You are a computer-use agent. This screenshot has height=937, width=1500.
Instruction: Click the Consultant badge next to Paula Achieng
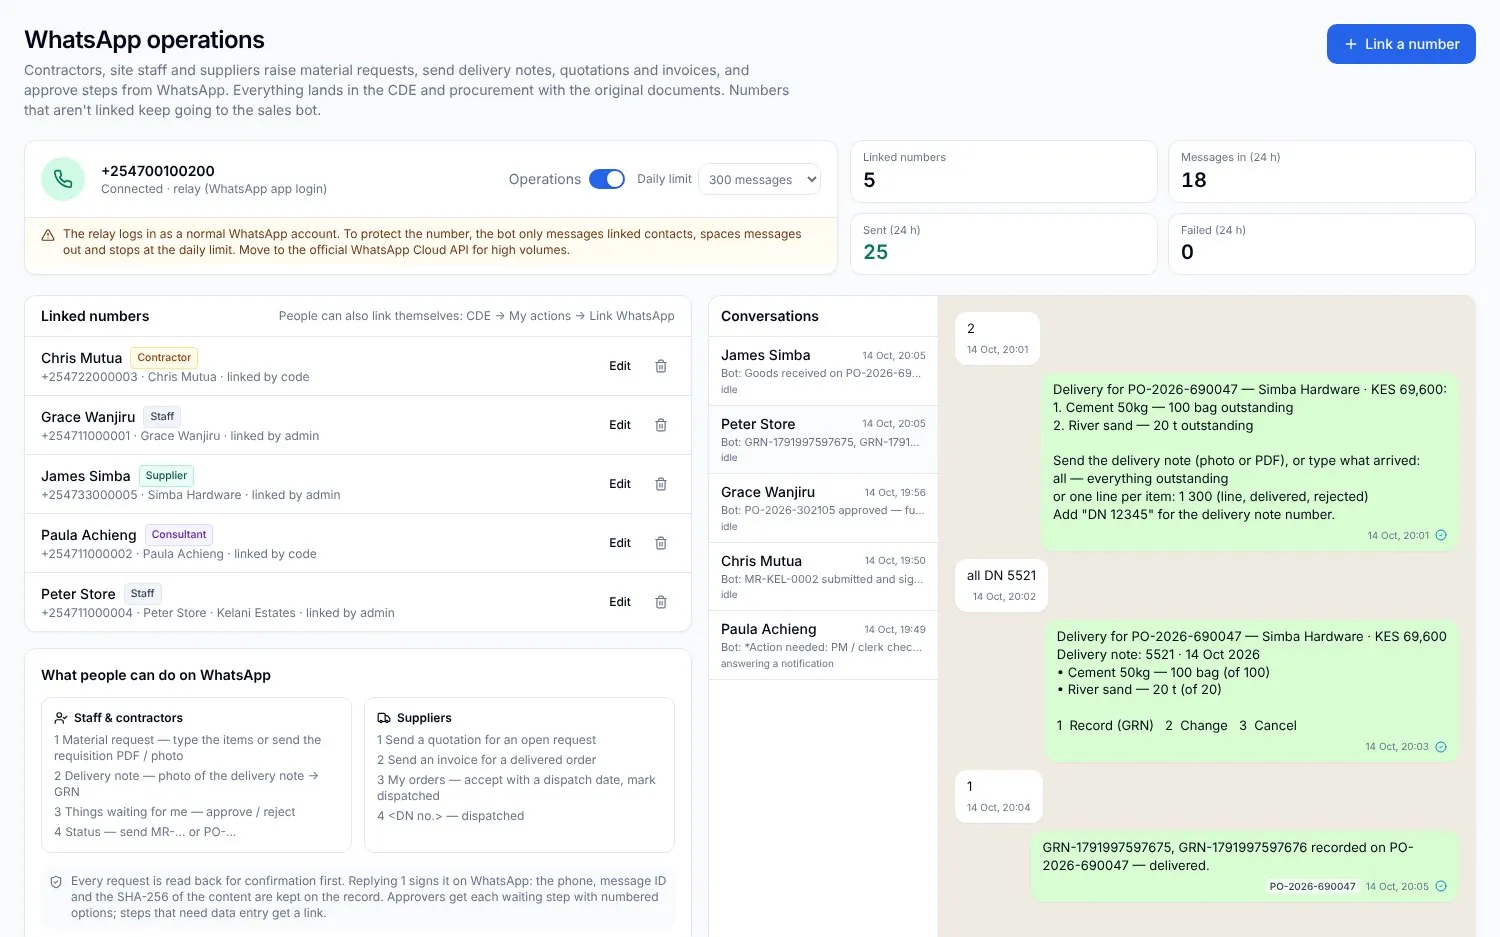click(179, 535)
